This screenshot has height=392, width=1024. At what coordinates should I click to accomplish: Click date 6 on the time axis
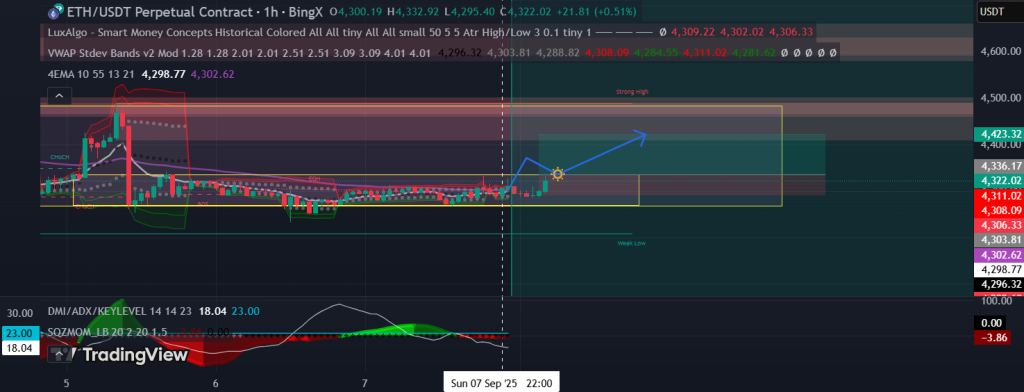pyautogui.click(x=216, y=383)
